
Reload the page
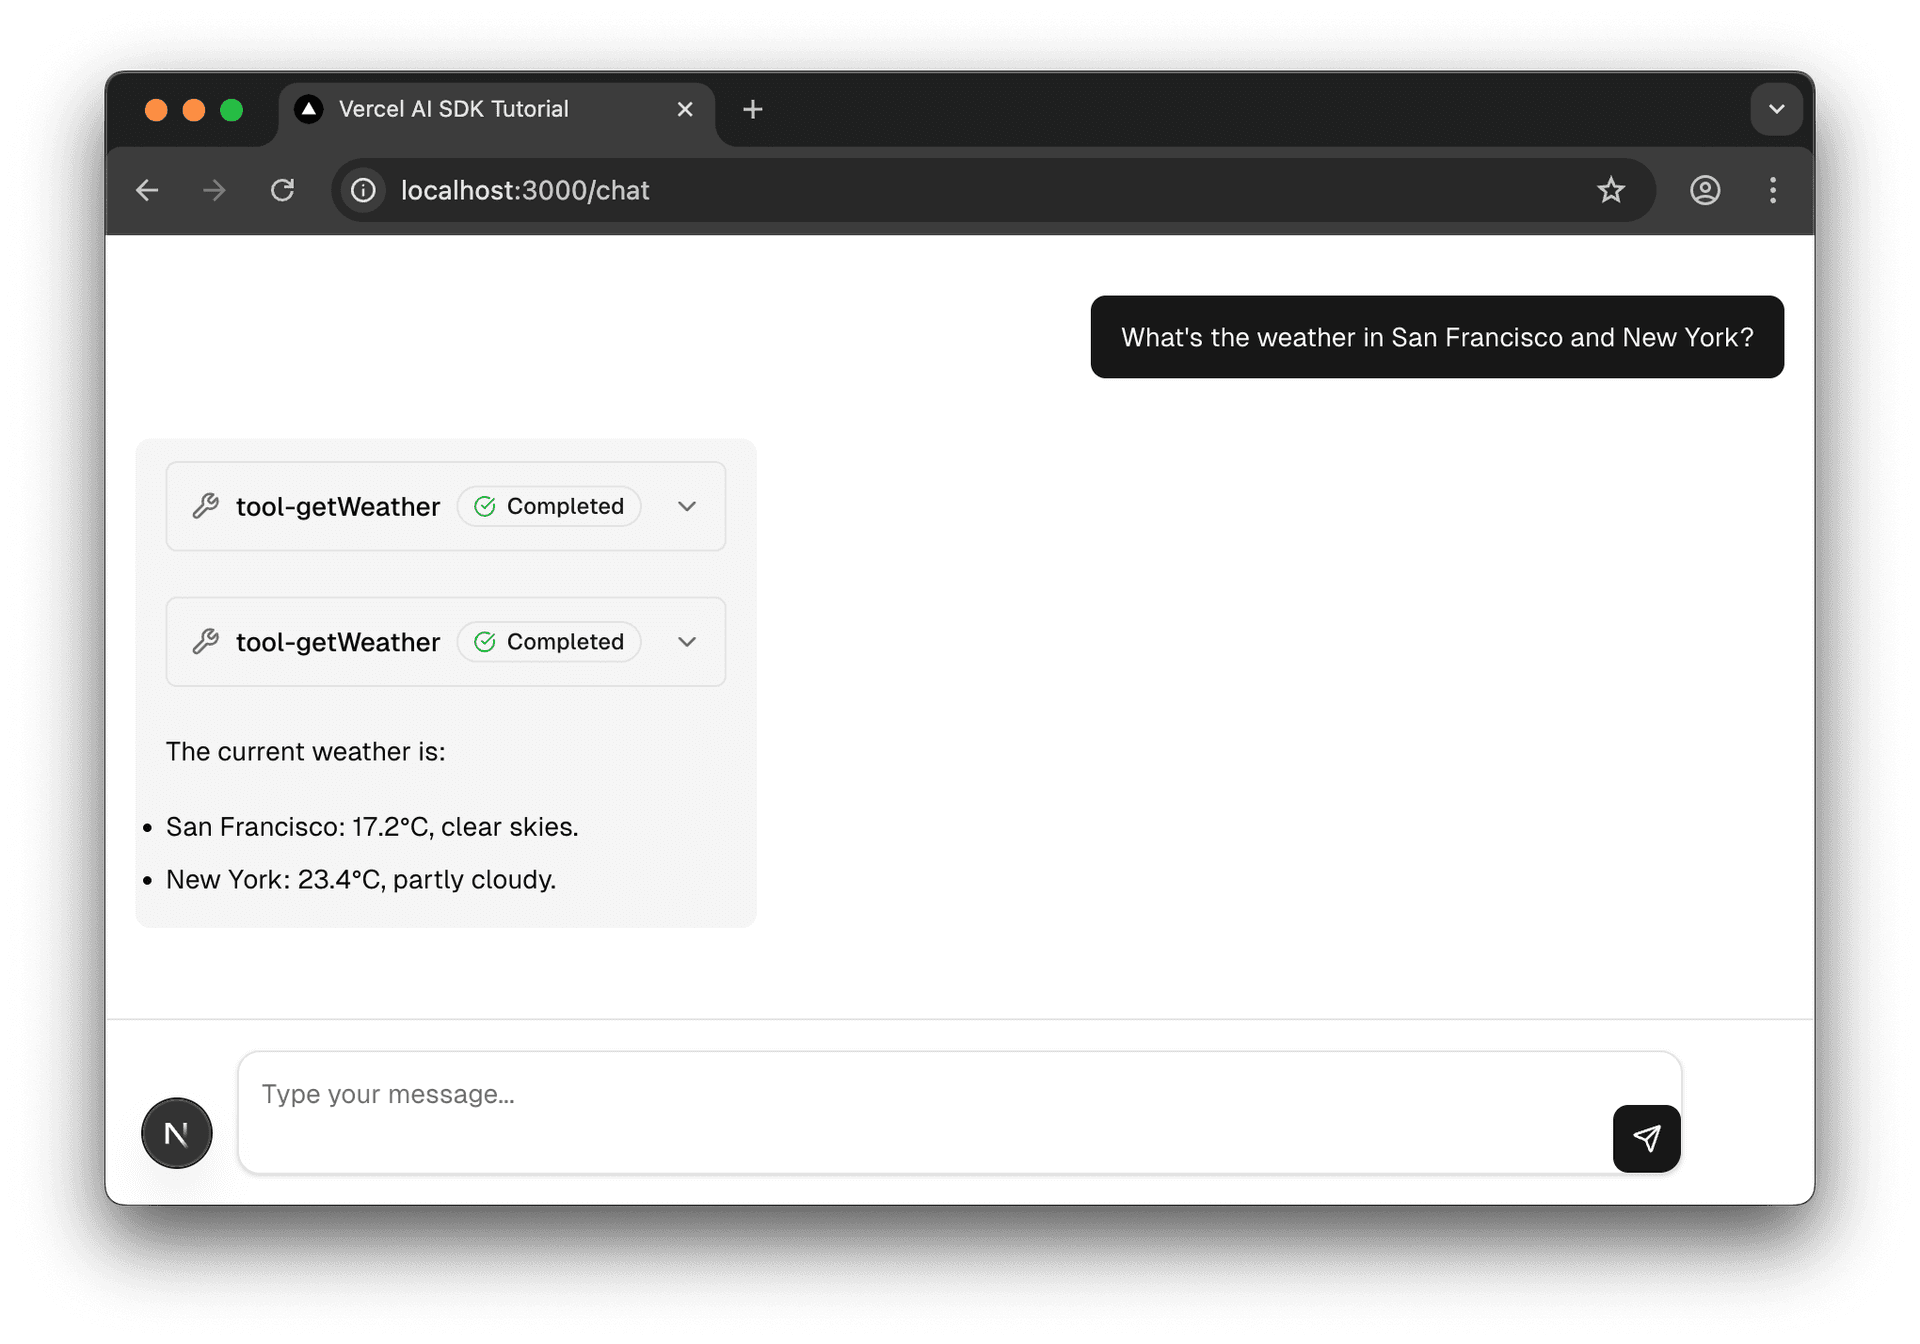[x=283, y=190]
